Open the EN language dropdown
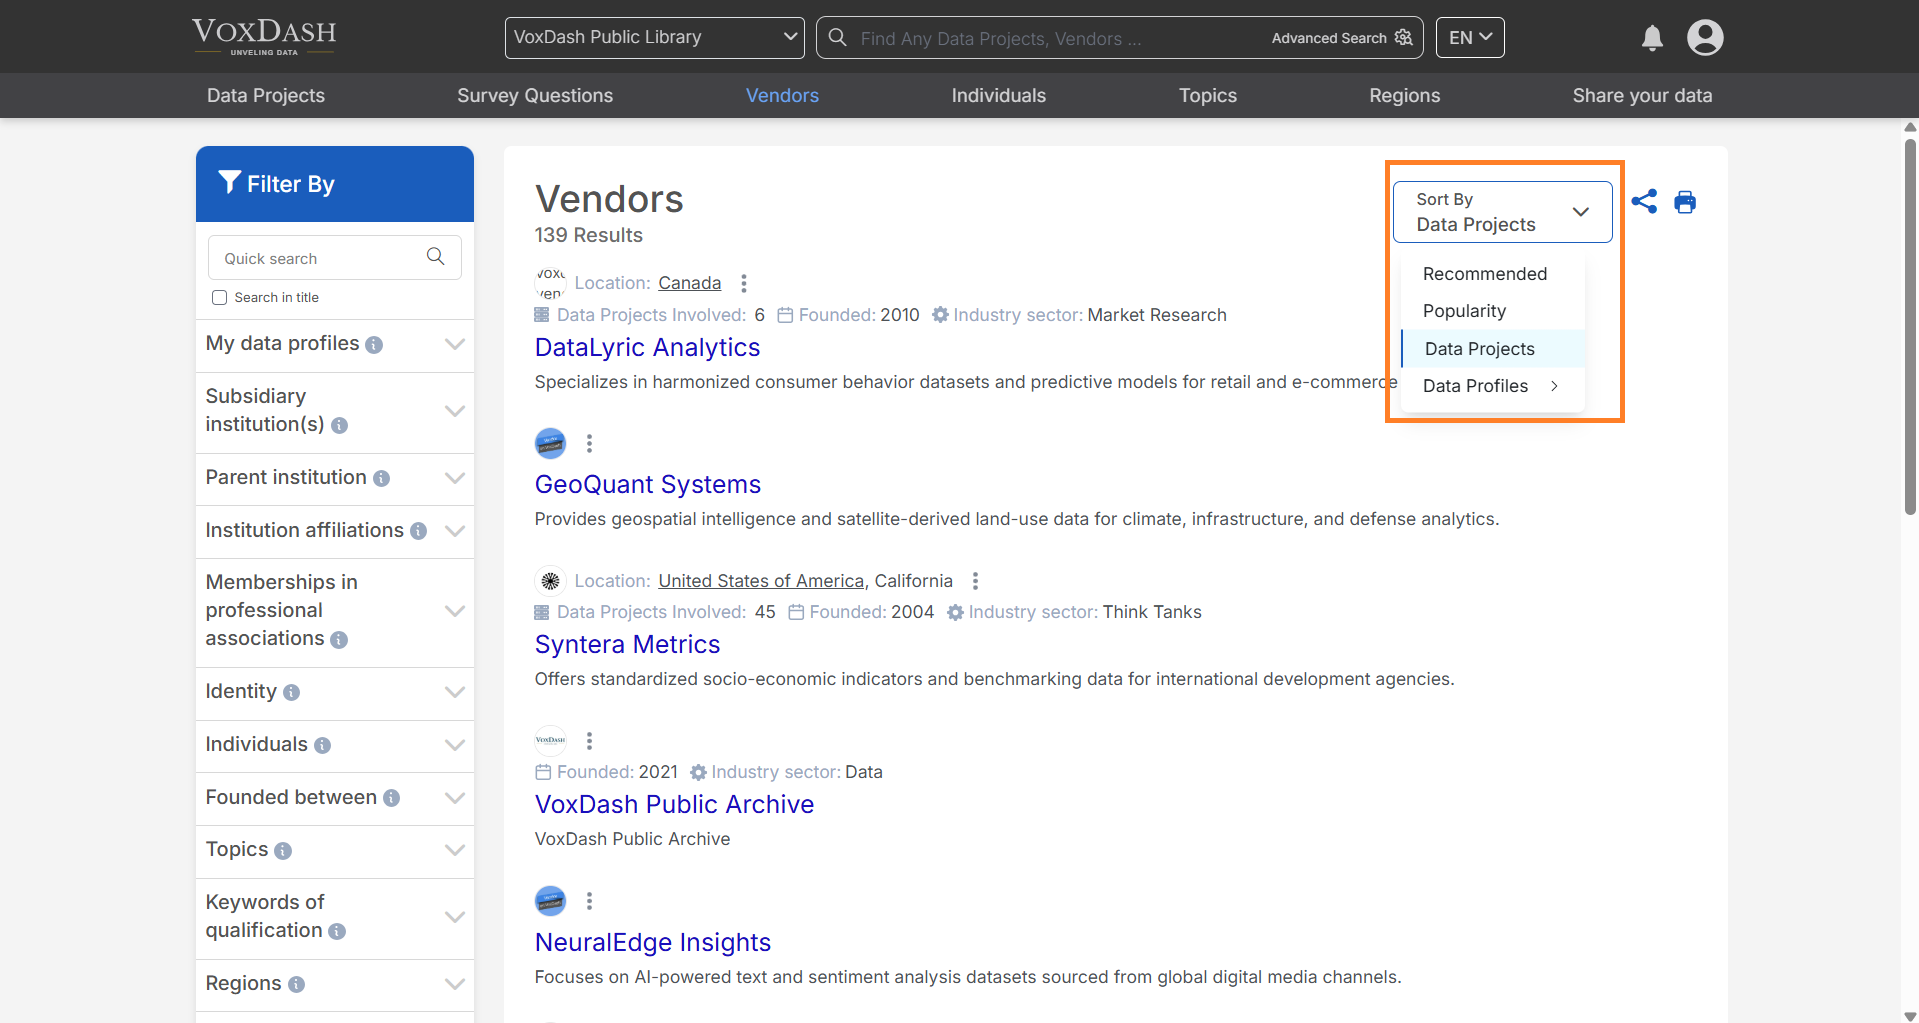 coord(1469,37)
